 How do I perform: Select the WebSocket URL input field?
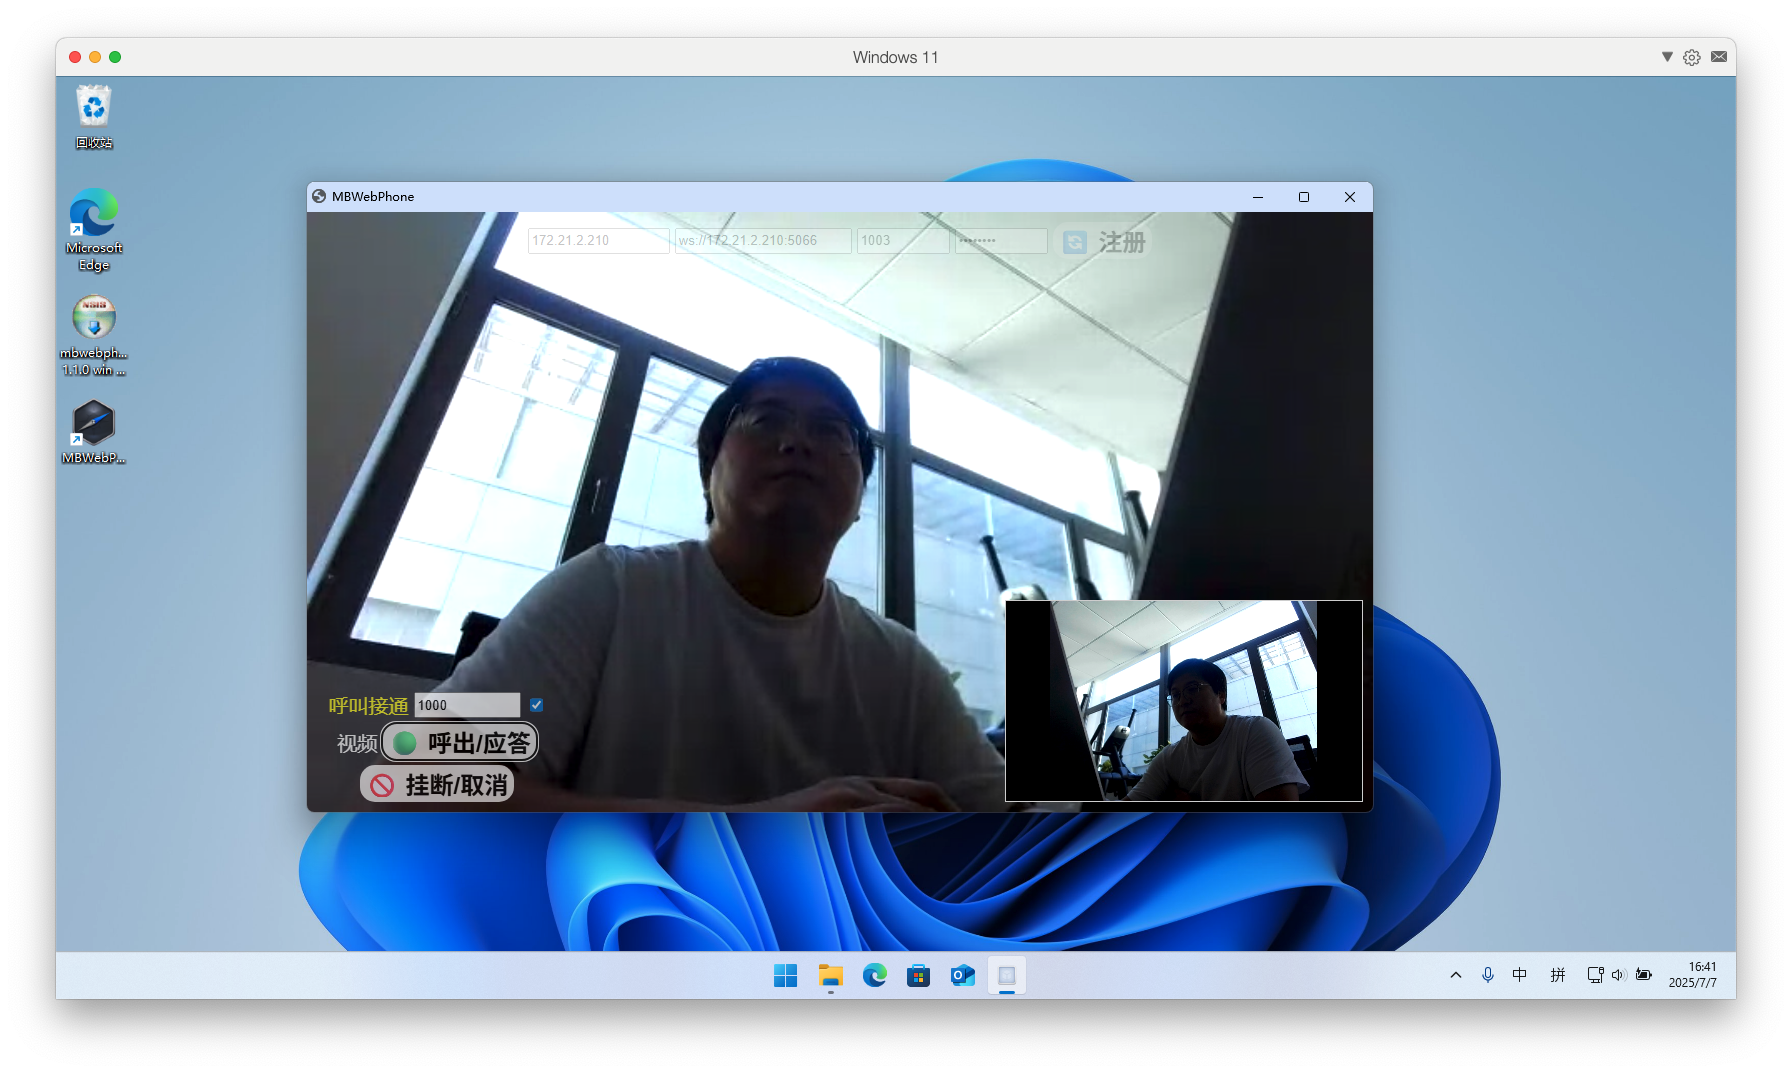762,241
